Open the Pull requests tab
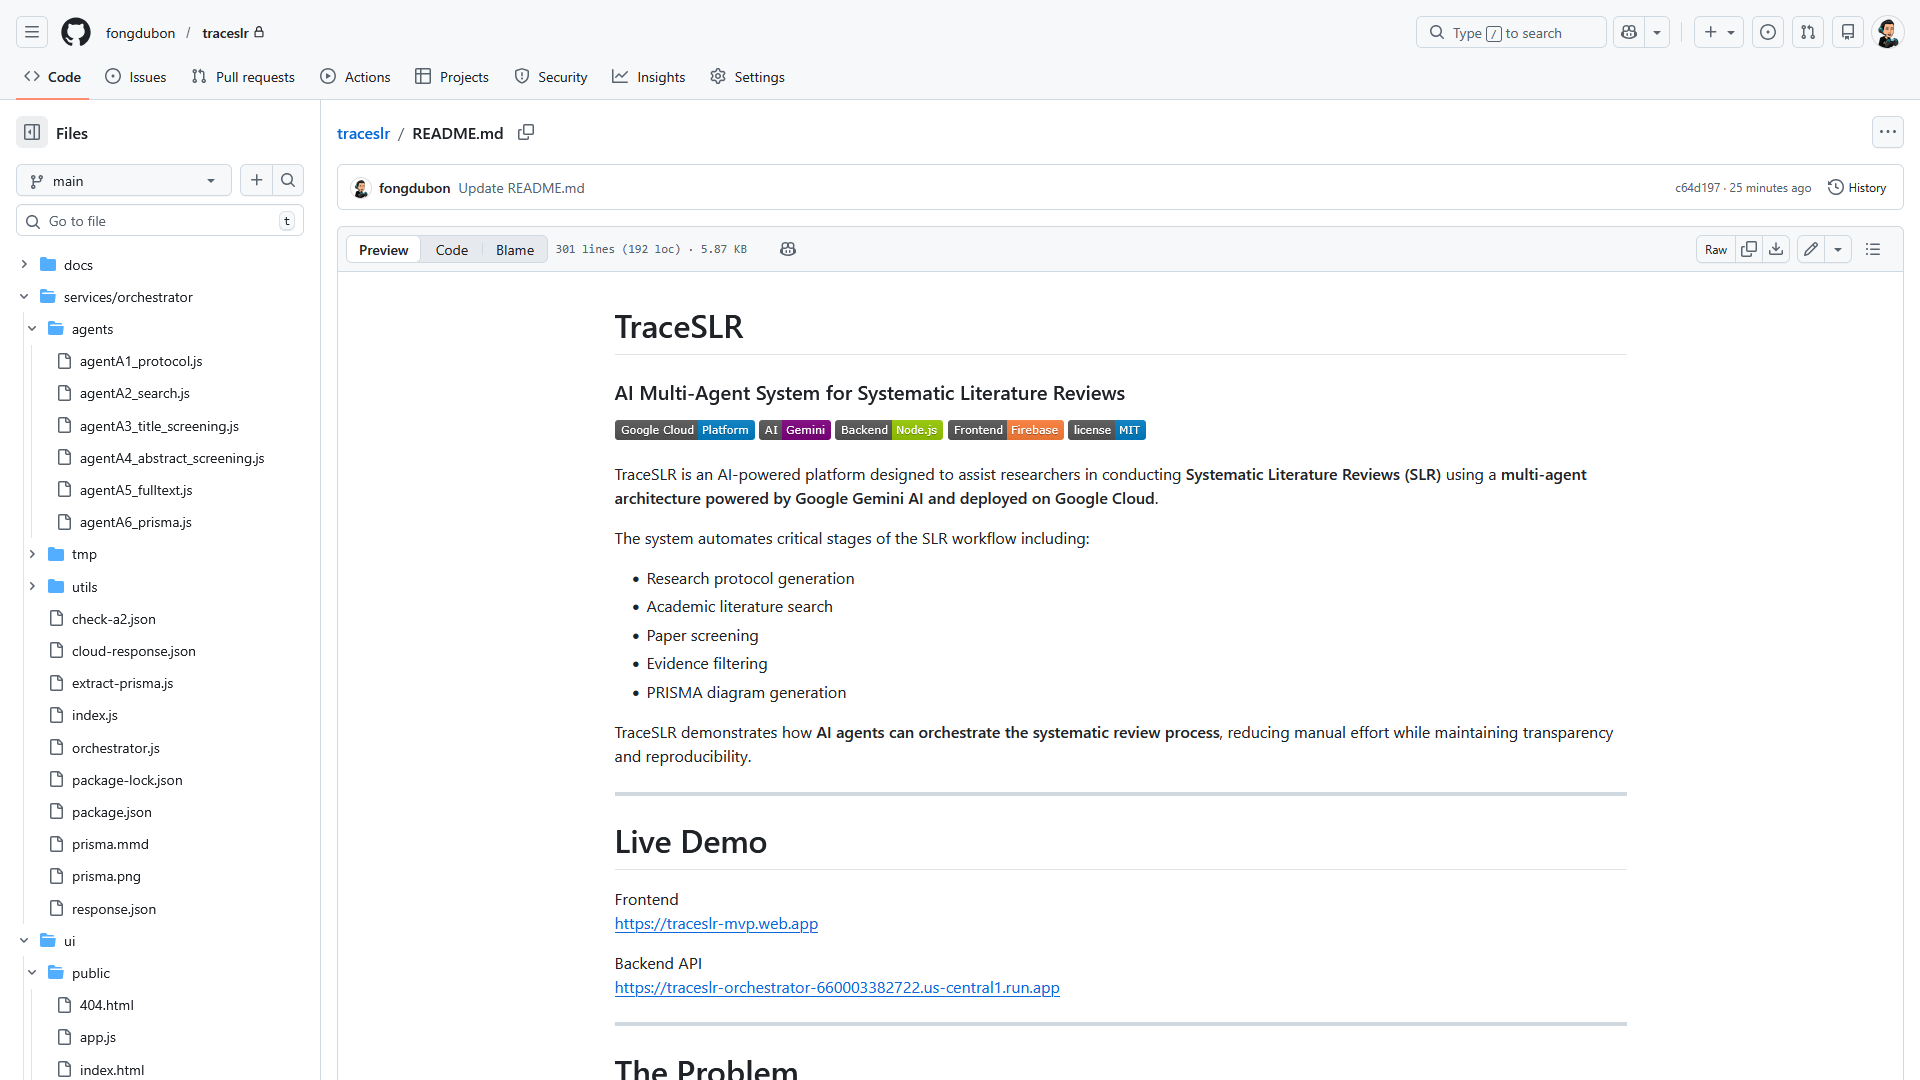The height and width of the screenshot is (1080, 1920). point(243,77)
